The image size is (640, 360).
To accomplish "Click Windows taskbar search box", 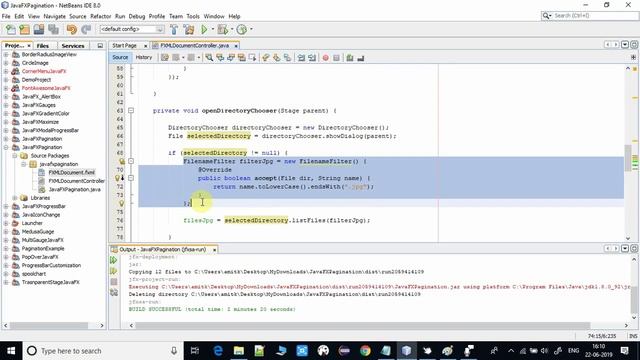I will 102,351.
